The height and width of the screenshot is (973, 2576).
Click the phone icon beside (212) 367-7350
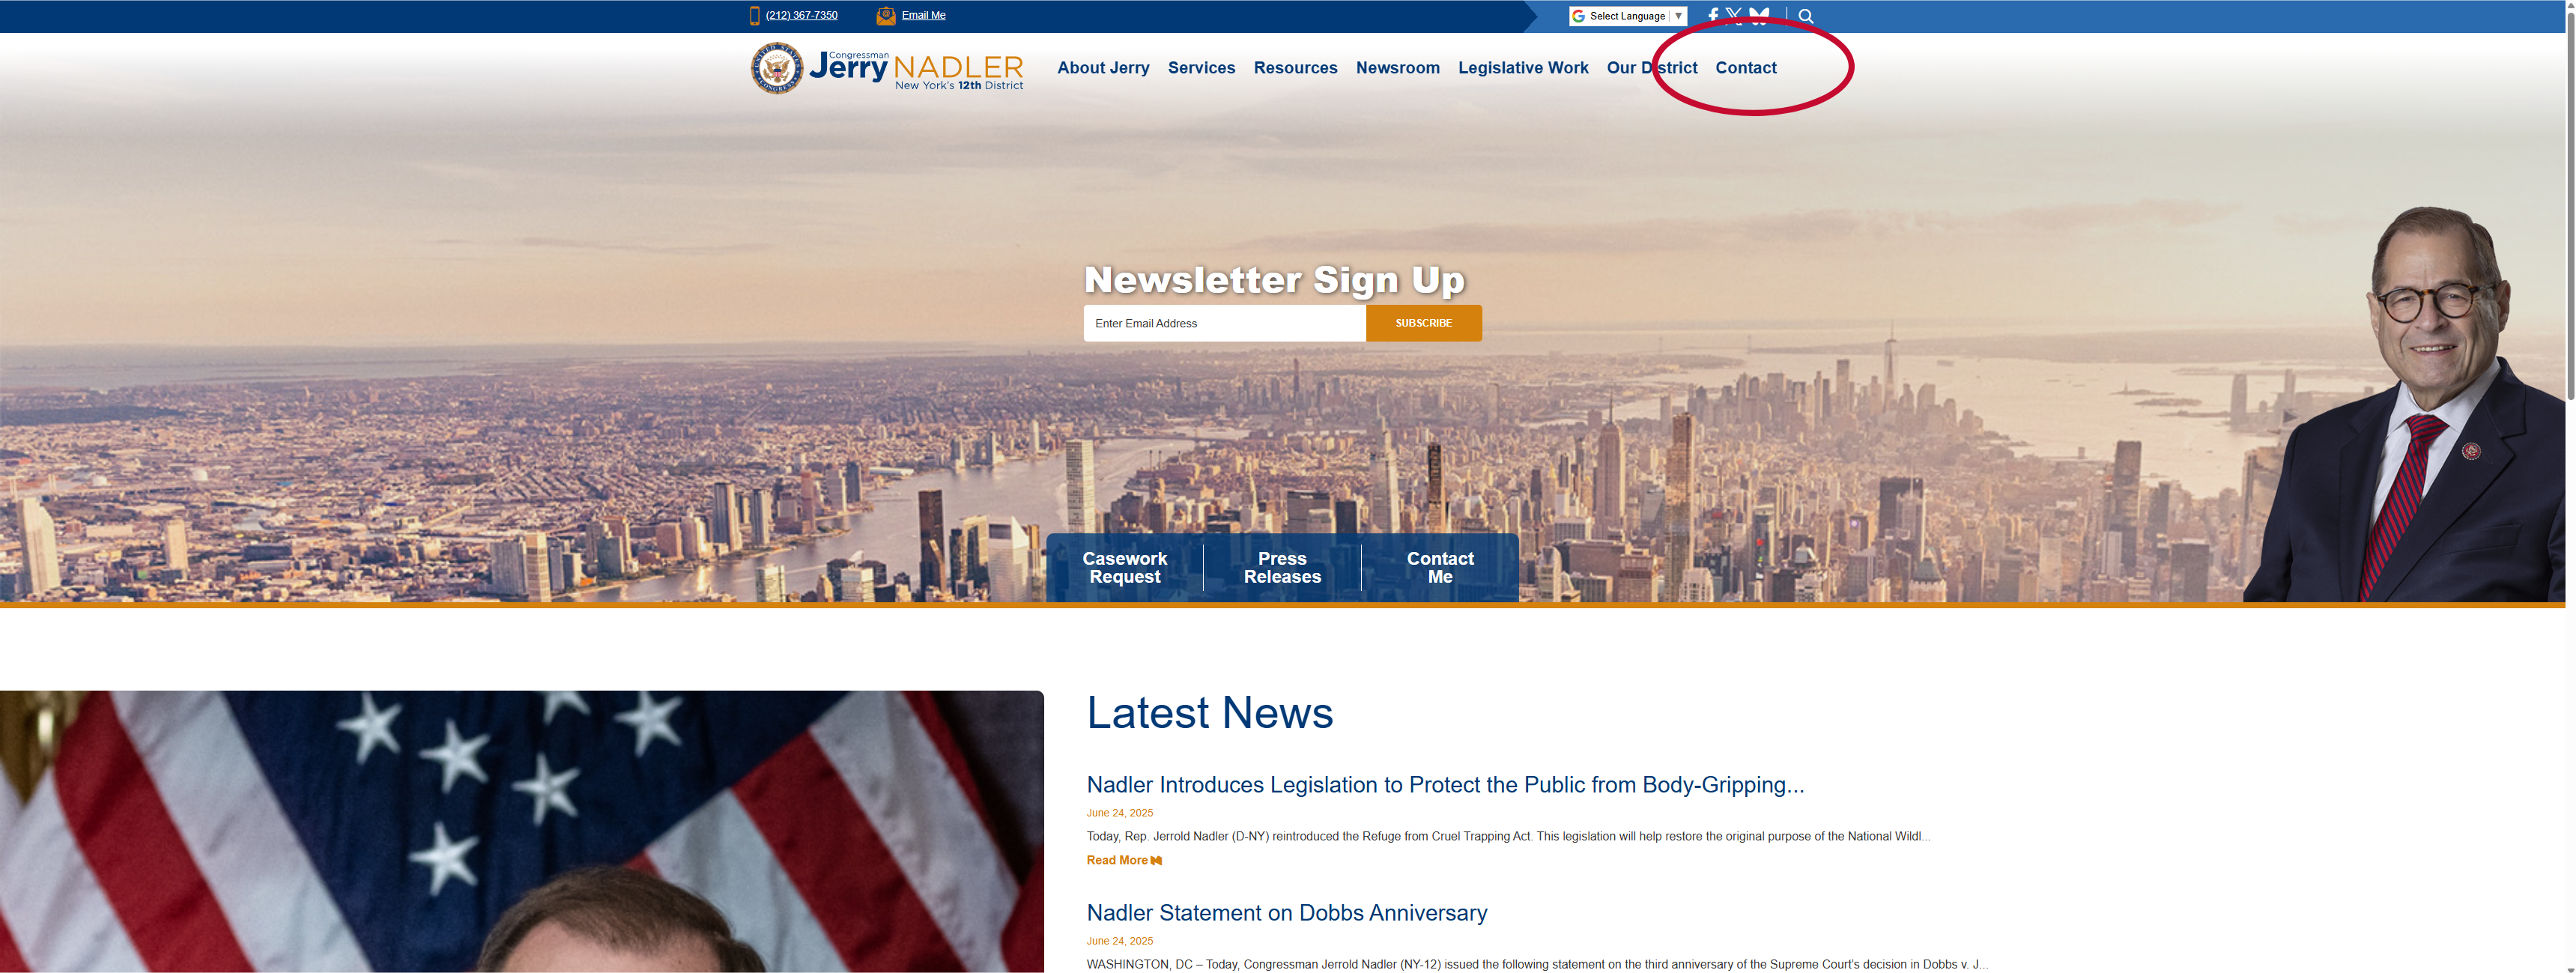[754, 15]
